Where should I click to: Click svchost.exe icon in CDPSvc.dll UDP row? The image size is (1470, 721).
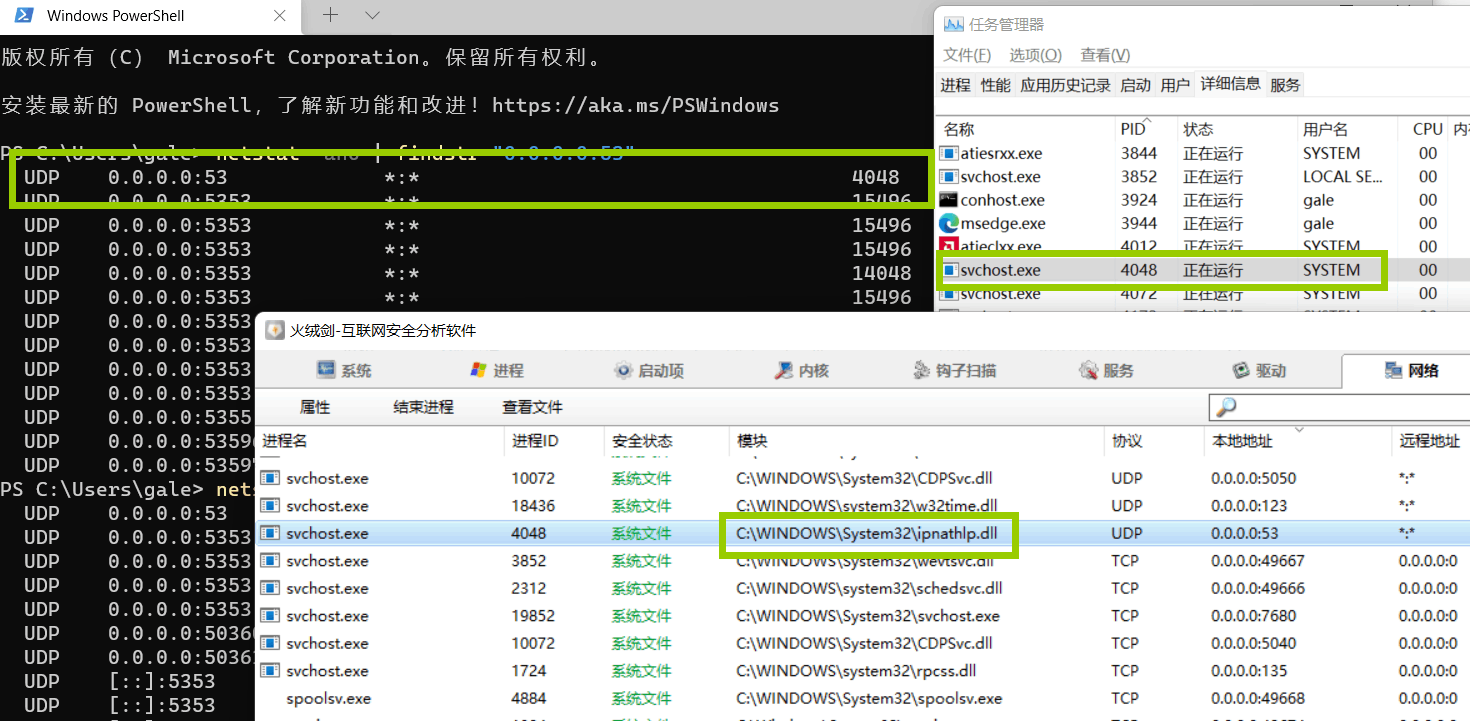pos(270,478)
